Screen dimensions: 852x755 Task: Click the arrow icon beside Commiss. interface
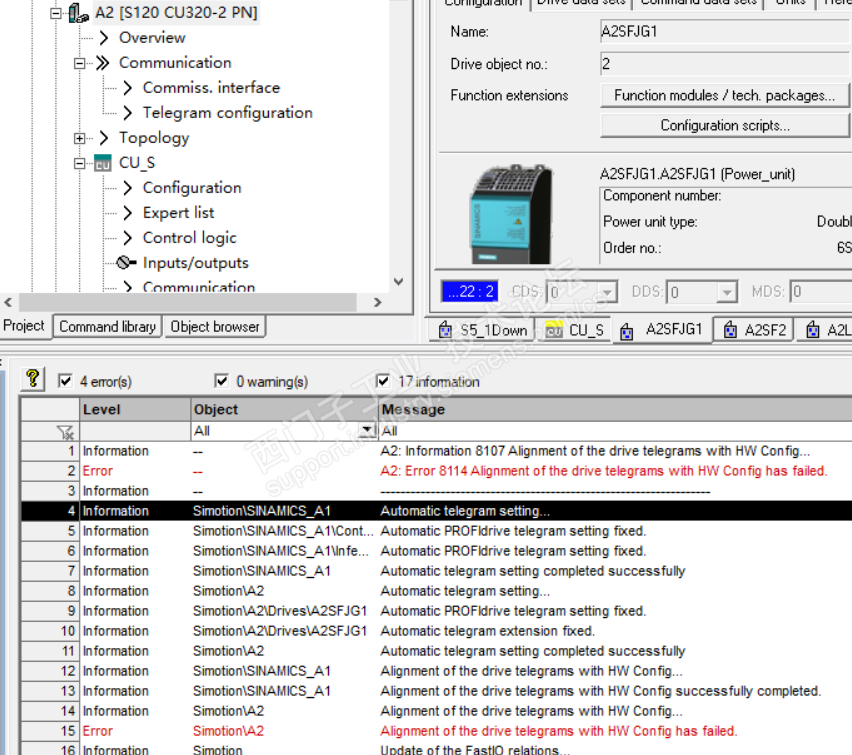click(127, 88)
